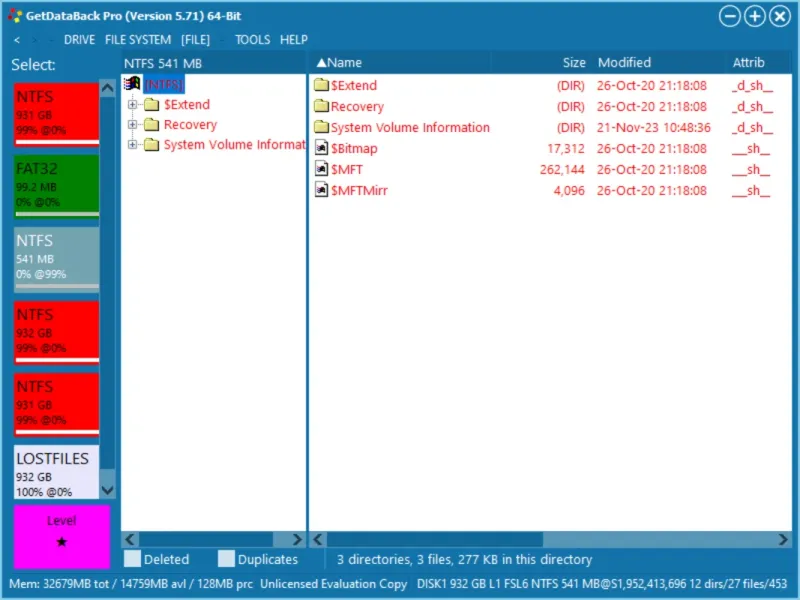The height and width of the screenshot is (600, 800).
Task: Select the green FAT32 99.2 MB tile
Action: [57, 186]
